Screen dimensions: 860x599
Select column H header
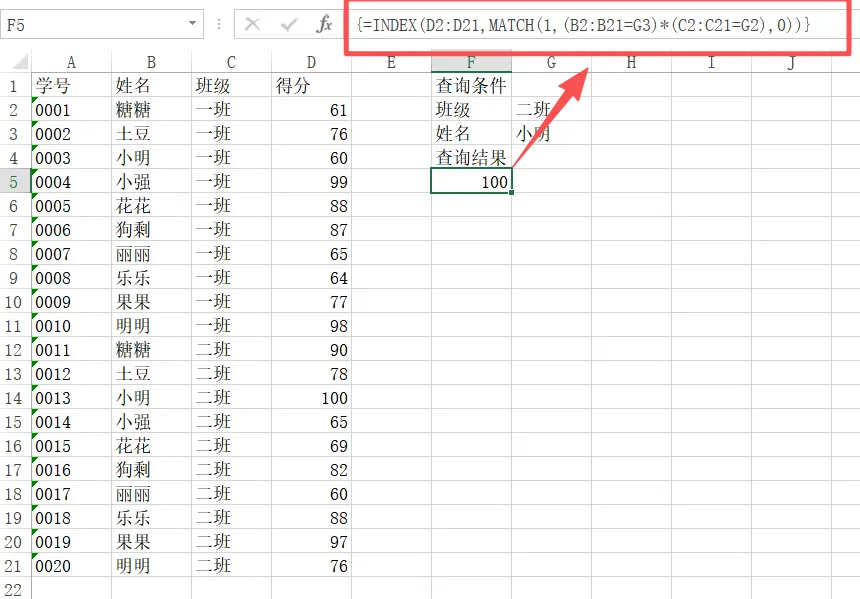pos(631,63)
